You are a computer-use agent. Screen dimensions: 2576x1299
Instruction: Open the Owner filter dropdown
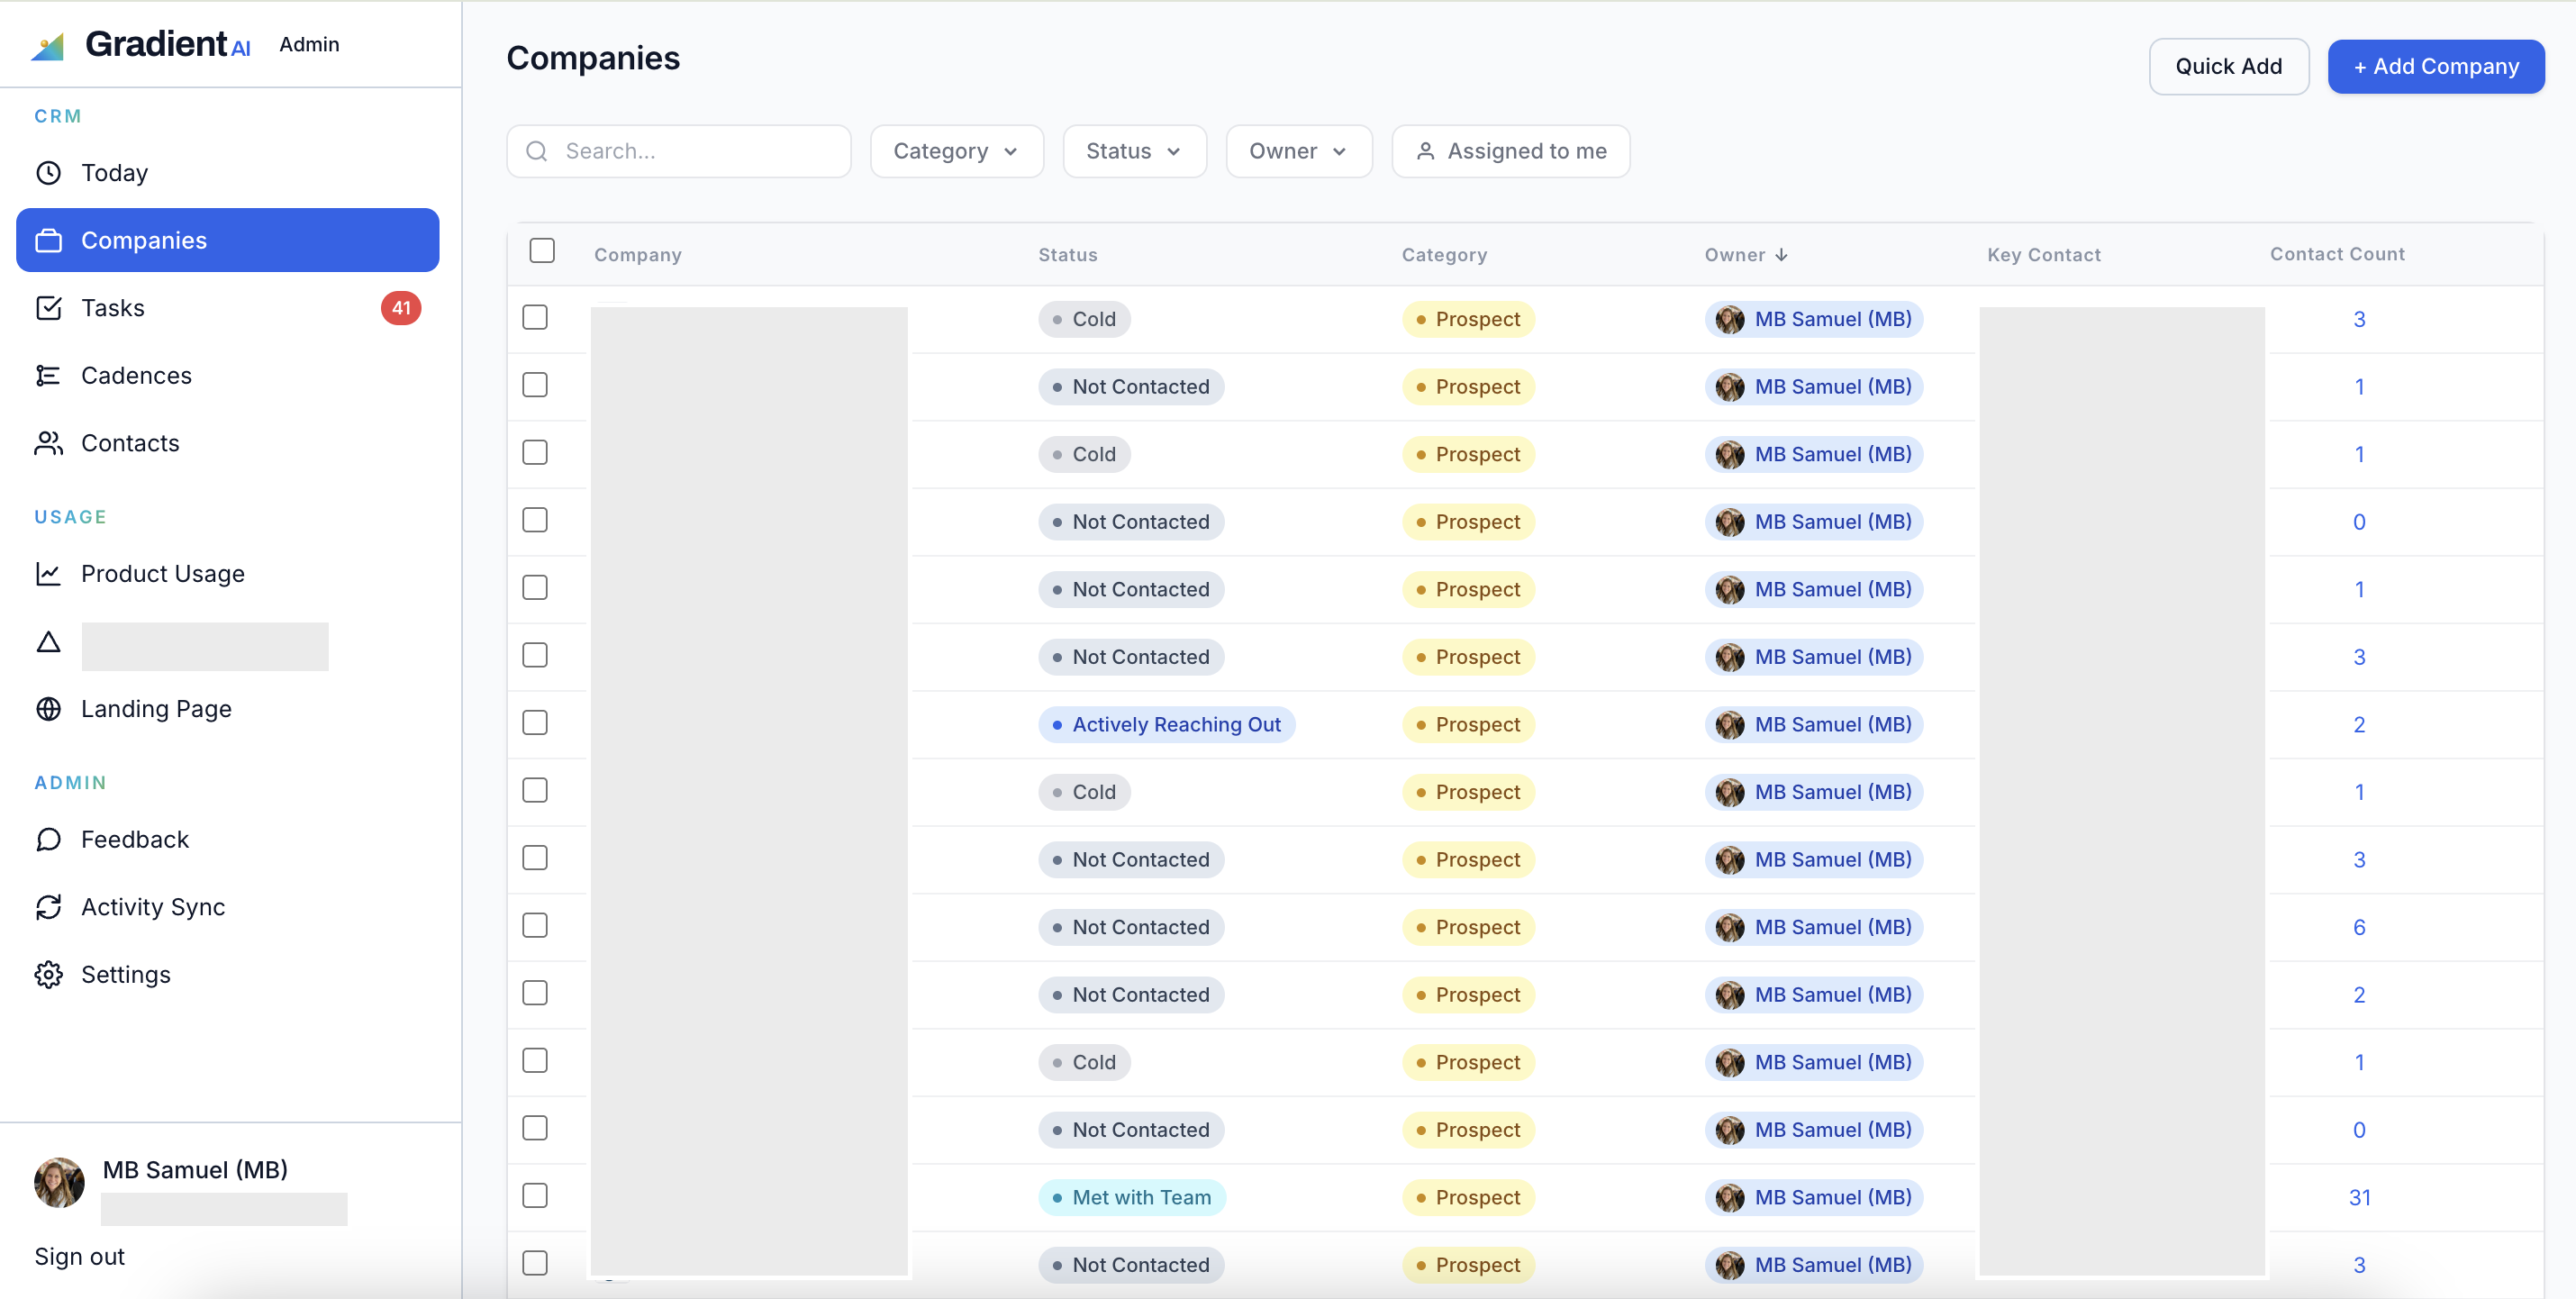point(1298,151)
